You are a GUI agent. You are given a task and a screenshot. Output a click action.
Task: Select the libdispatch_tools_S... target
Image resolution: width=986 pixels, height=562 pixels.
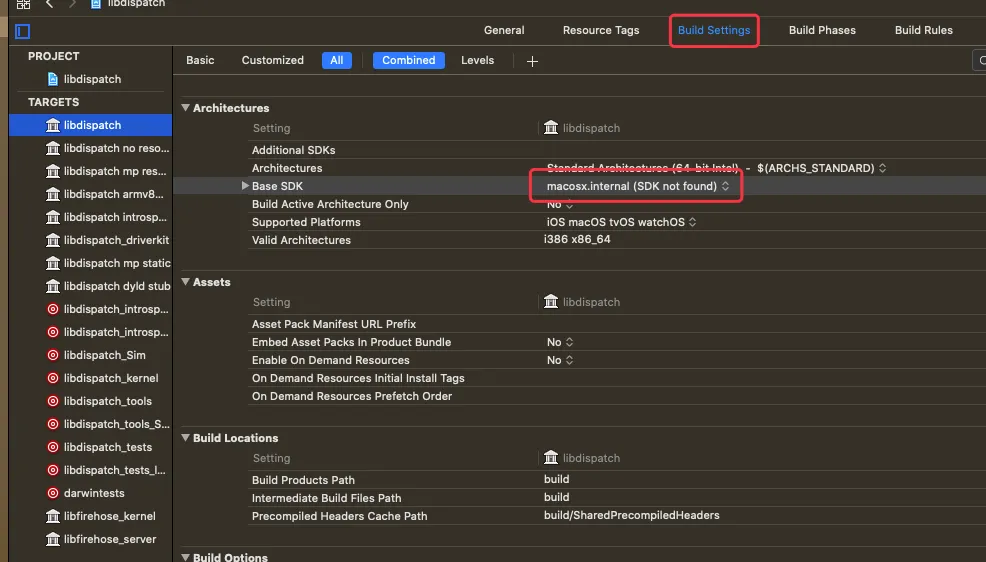coord(108,424)
